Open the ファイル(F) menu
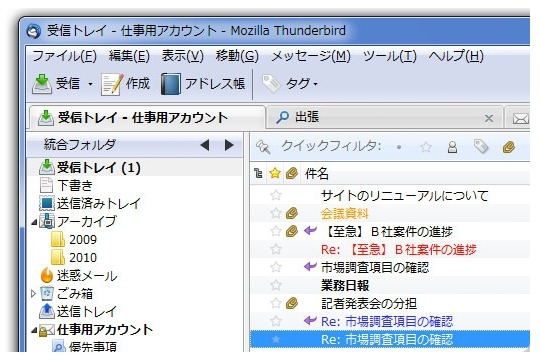Image resolution: width=540 pixels, height=360 pixels. 64,56
